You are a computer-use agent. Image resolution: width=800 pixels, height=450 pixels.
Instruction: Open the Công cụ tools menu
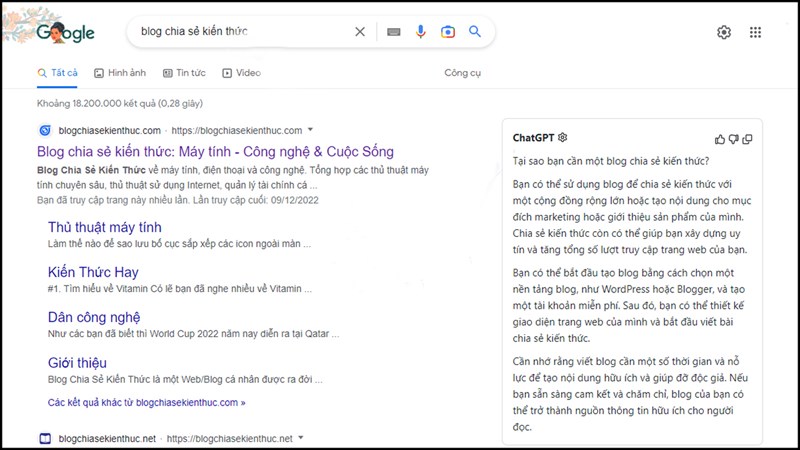pos(462,73)
